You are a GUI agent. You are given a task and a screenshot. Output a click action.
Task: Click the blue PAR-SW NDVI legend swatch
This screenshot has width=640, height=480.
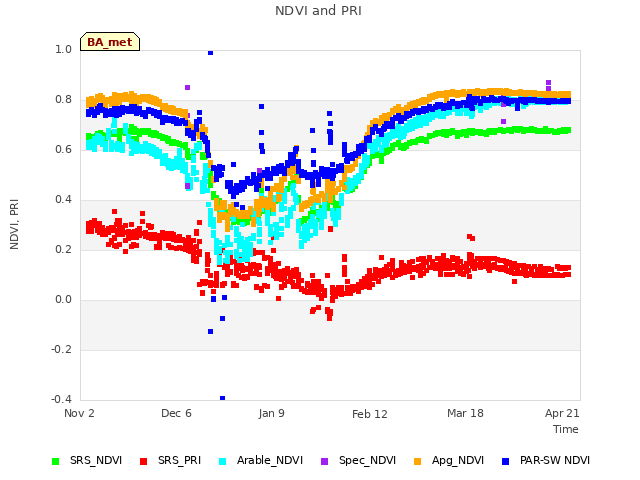tap(506, 461)
